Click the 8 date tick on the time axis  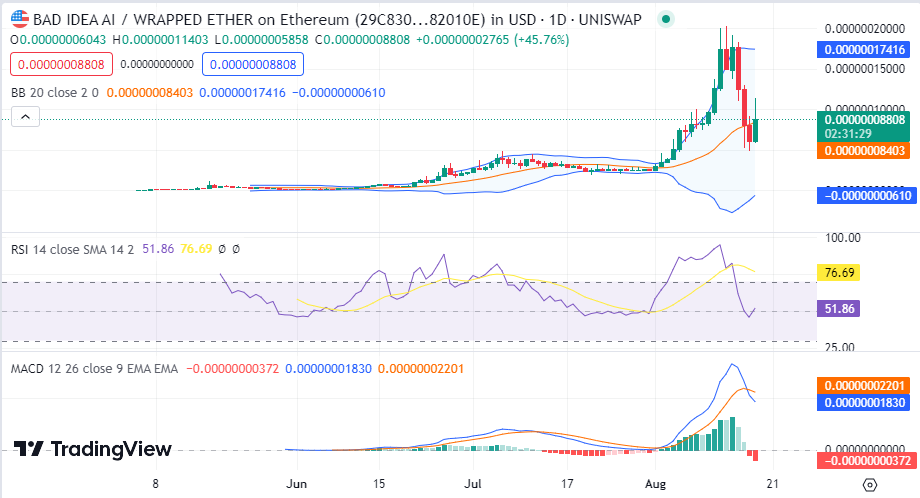point(155,484)
